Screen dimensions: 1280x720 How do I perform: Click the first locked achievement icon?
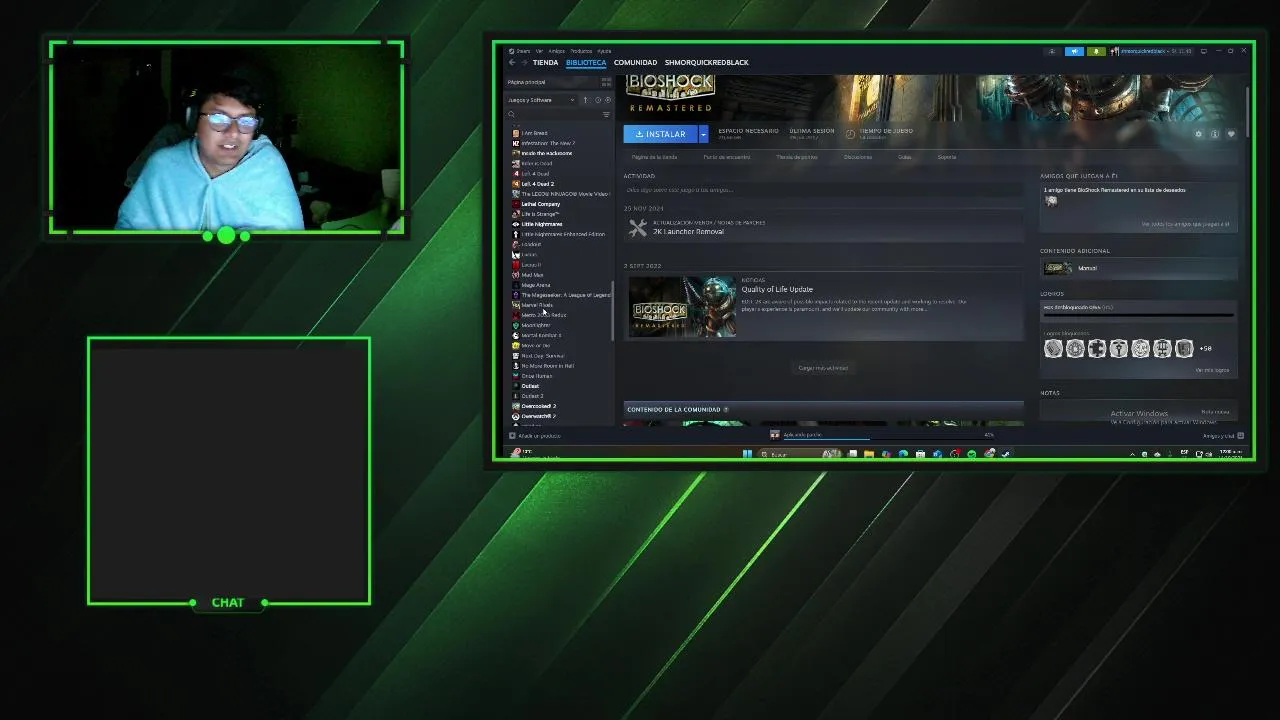pos(1053,348)
